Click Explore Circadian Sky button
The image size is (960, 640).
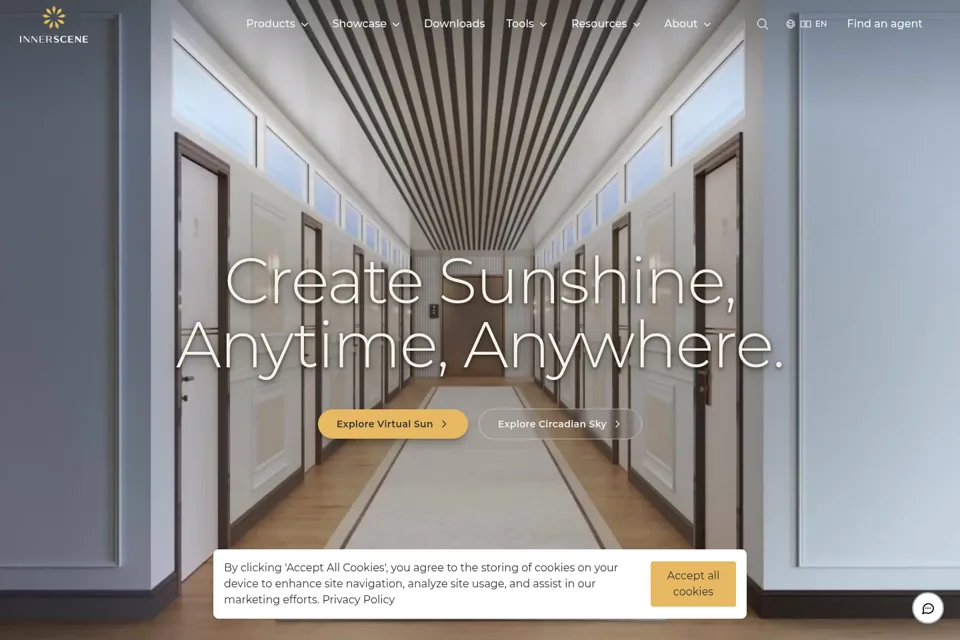click(560, 424)
